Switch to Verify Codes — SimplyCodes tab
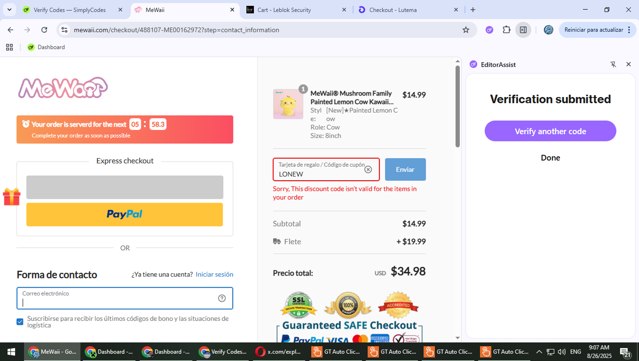The image size is (639, 361). point(69,10)
